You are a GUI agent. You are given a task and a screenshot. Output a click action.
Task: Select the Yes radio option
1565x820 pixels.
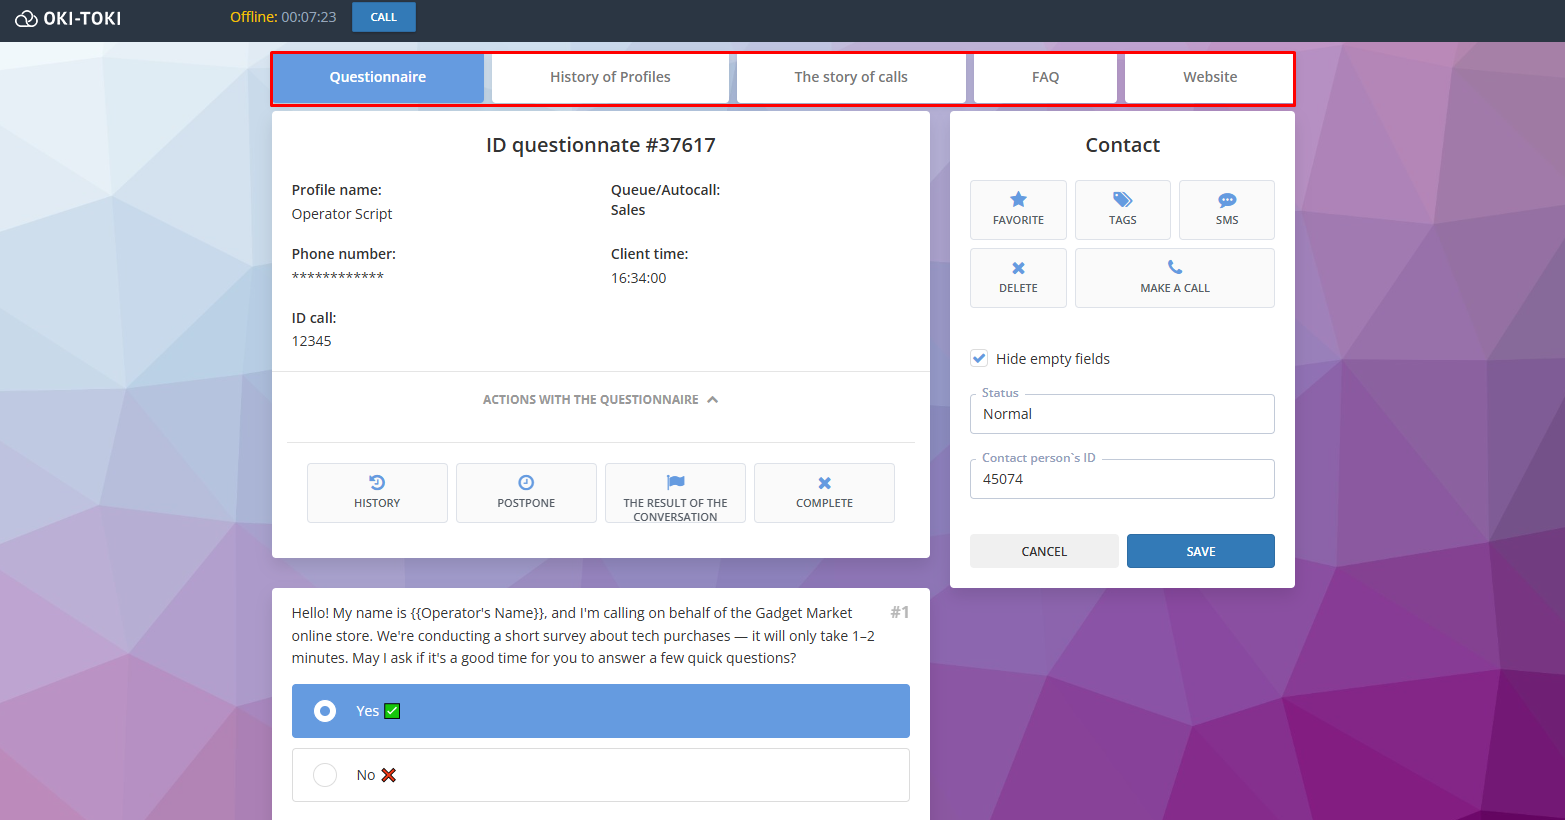pos(325,711)
